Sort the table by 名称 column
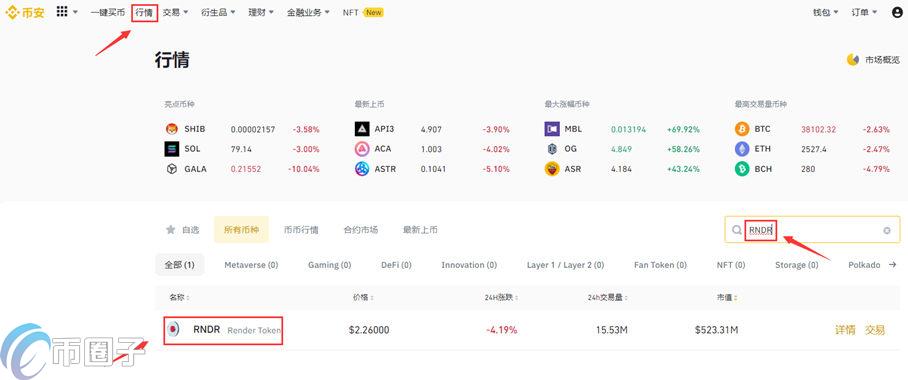The width and height of the screenshot is (908, 380). click(x=180, y=298)
